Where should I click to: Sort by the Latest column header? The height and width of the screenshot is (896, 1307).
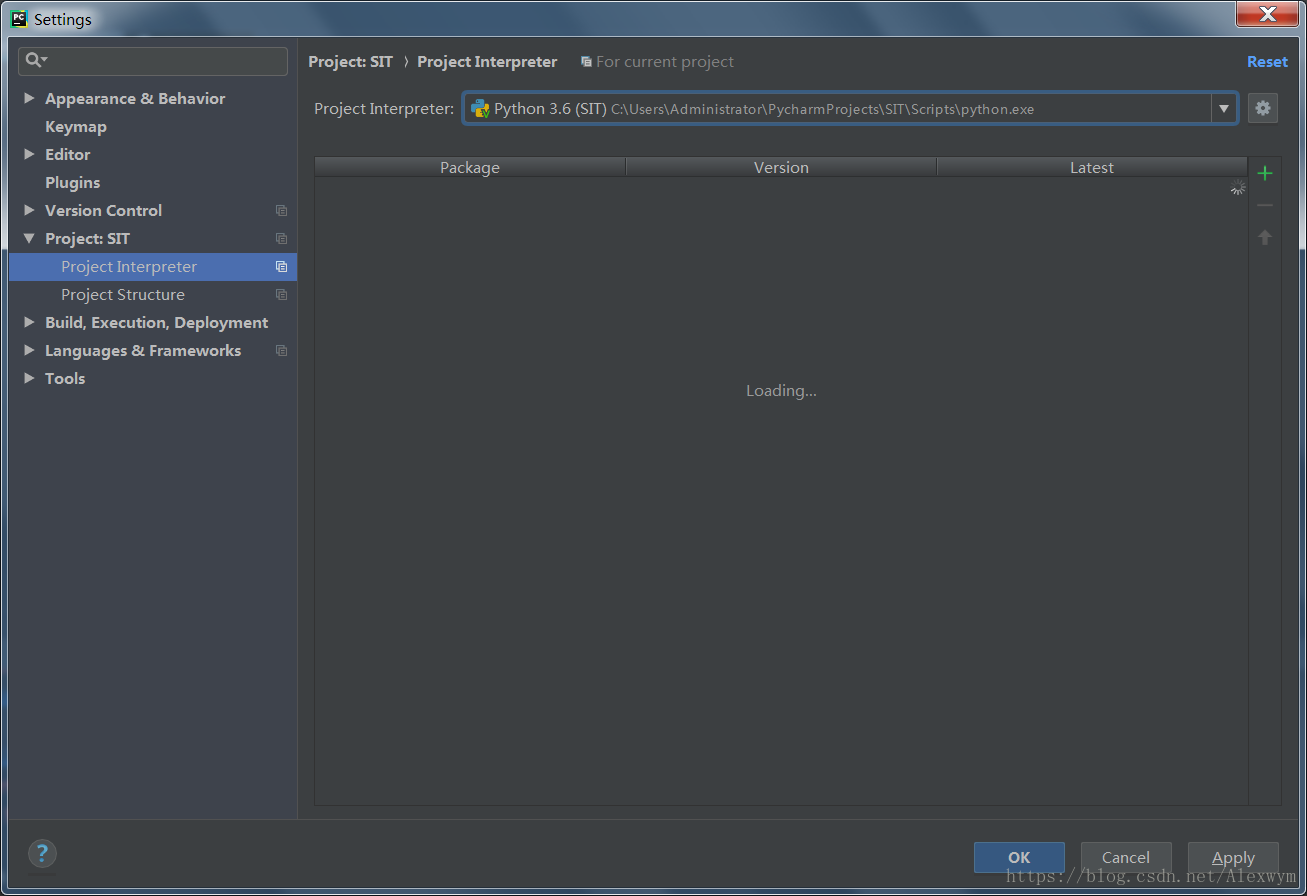coord(1092,167)
